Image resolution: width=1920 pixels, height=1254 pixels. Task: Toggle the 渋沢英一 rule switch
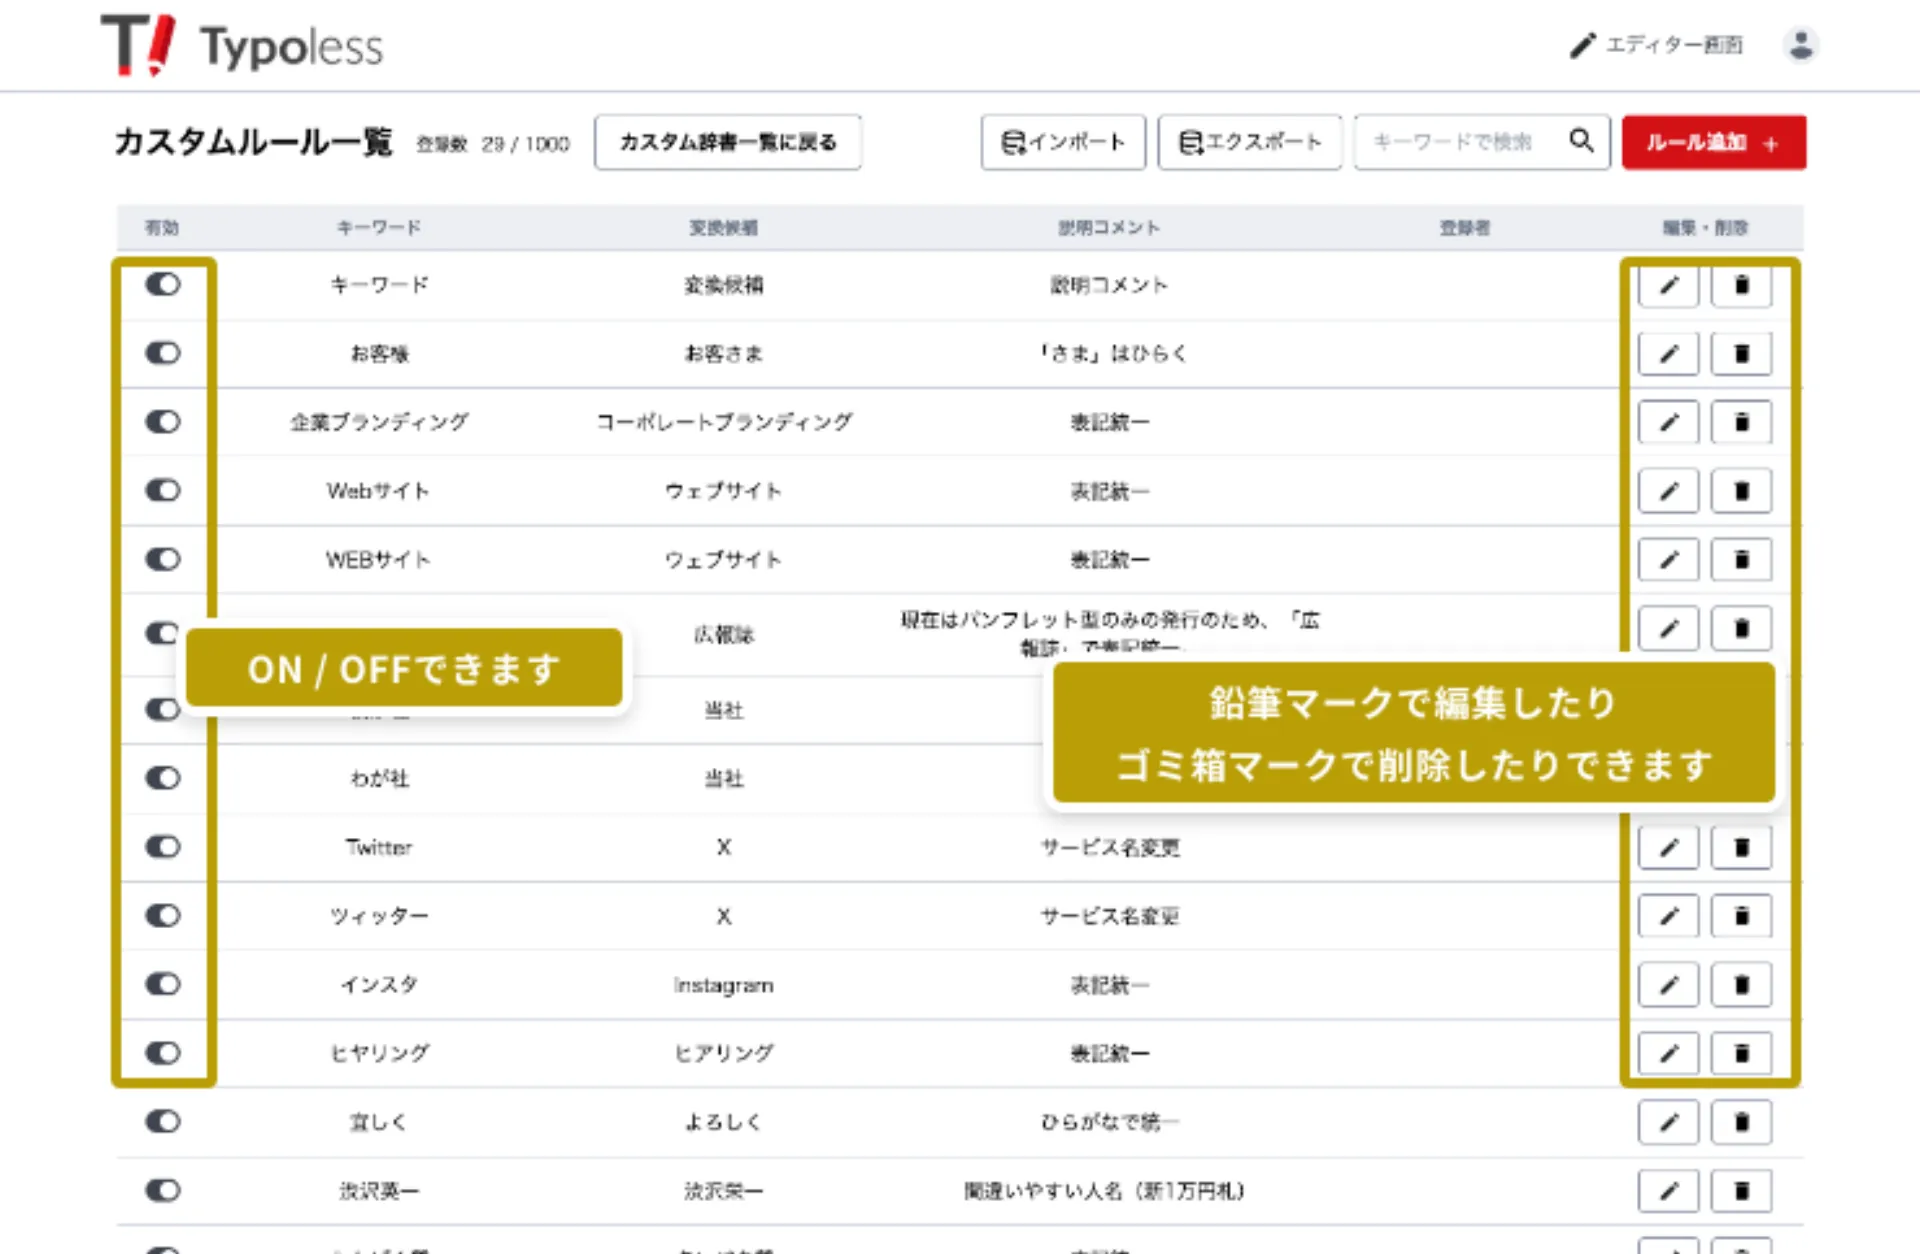click(x=163, y=1191)
